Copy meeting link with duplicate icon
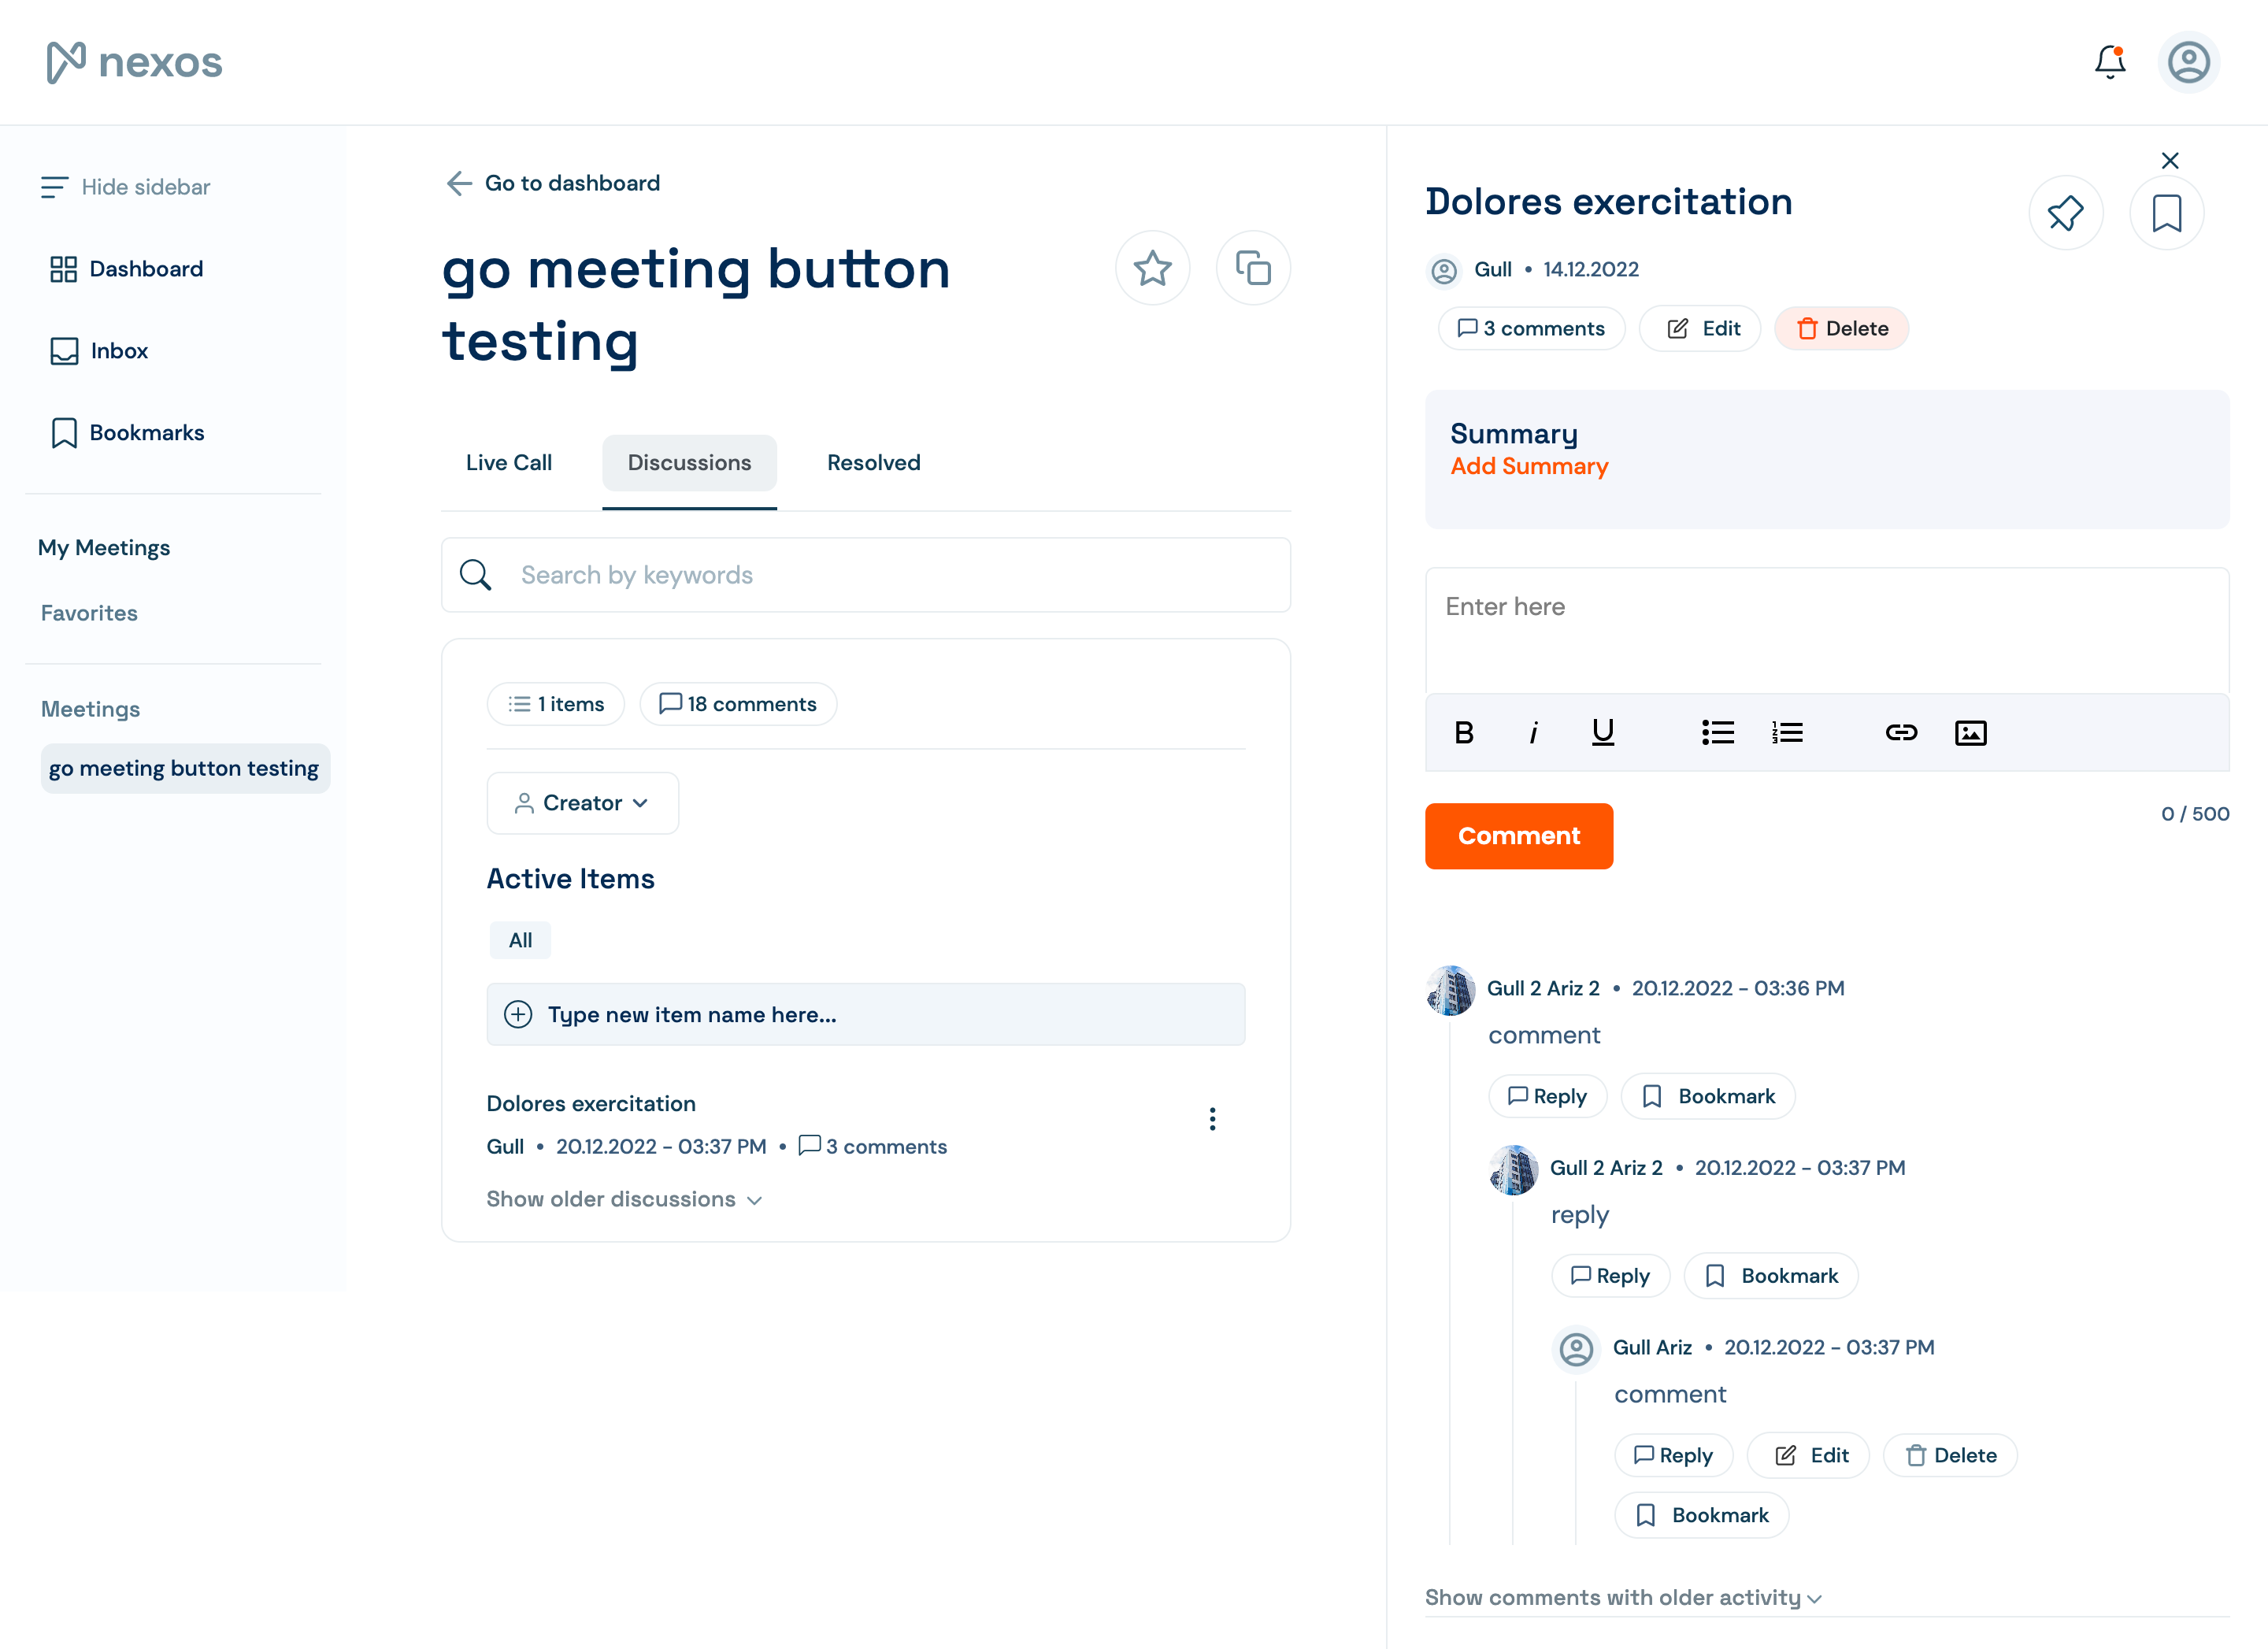 (1252, 268)
